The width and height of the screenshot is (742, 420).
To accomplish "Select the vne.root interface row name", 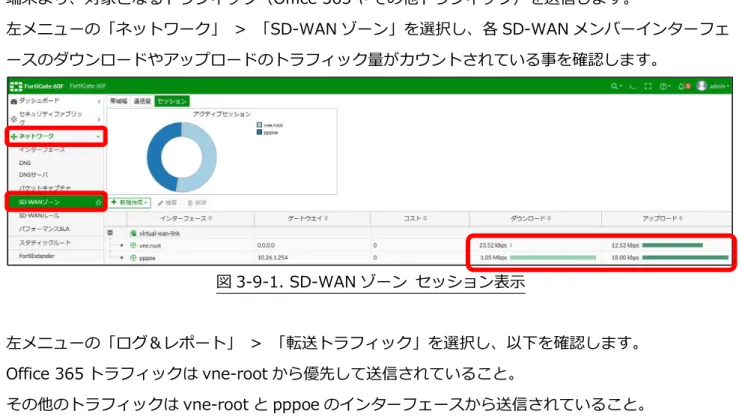I will click(x=150, y=246).
